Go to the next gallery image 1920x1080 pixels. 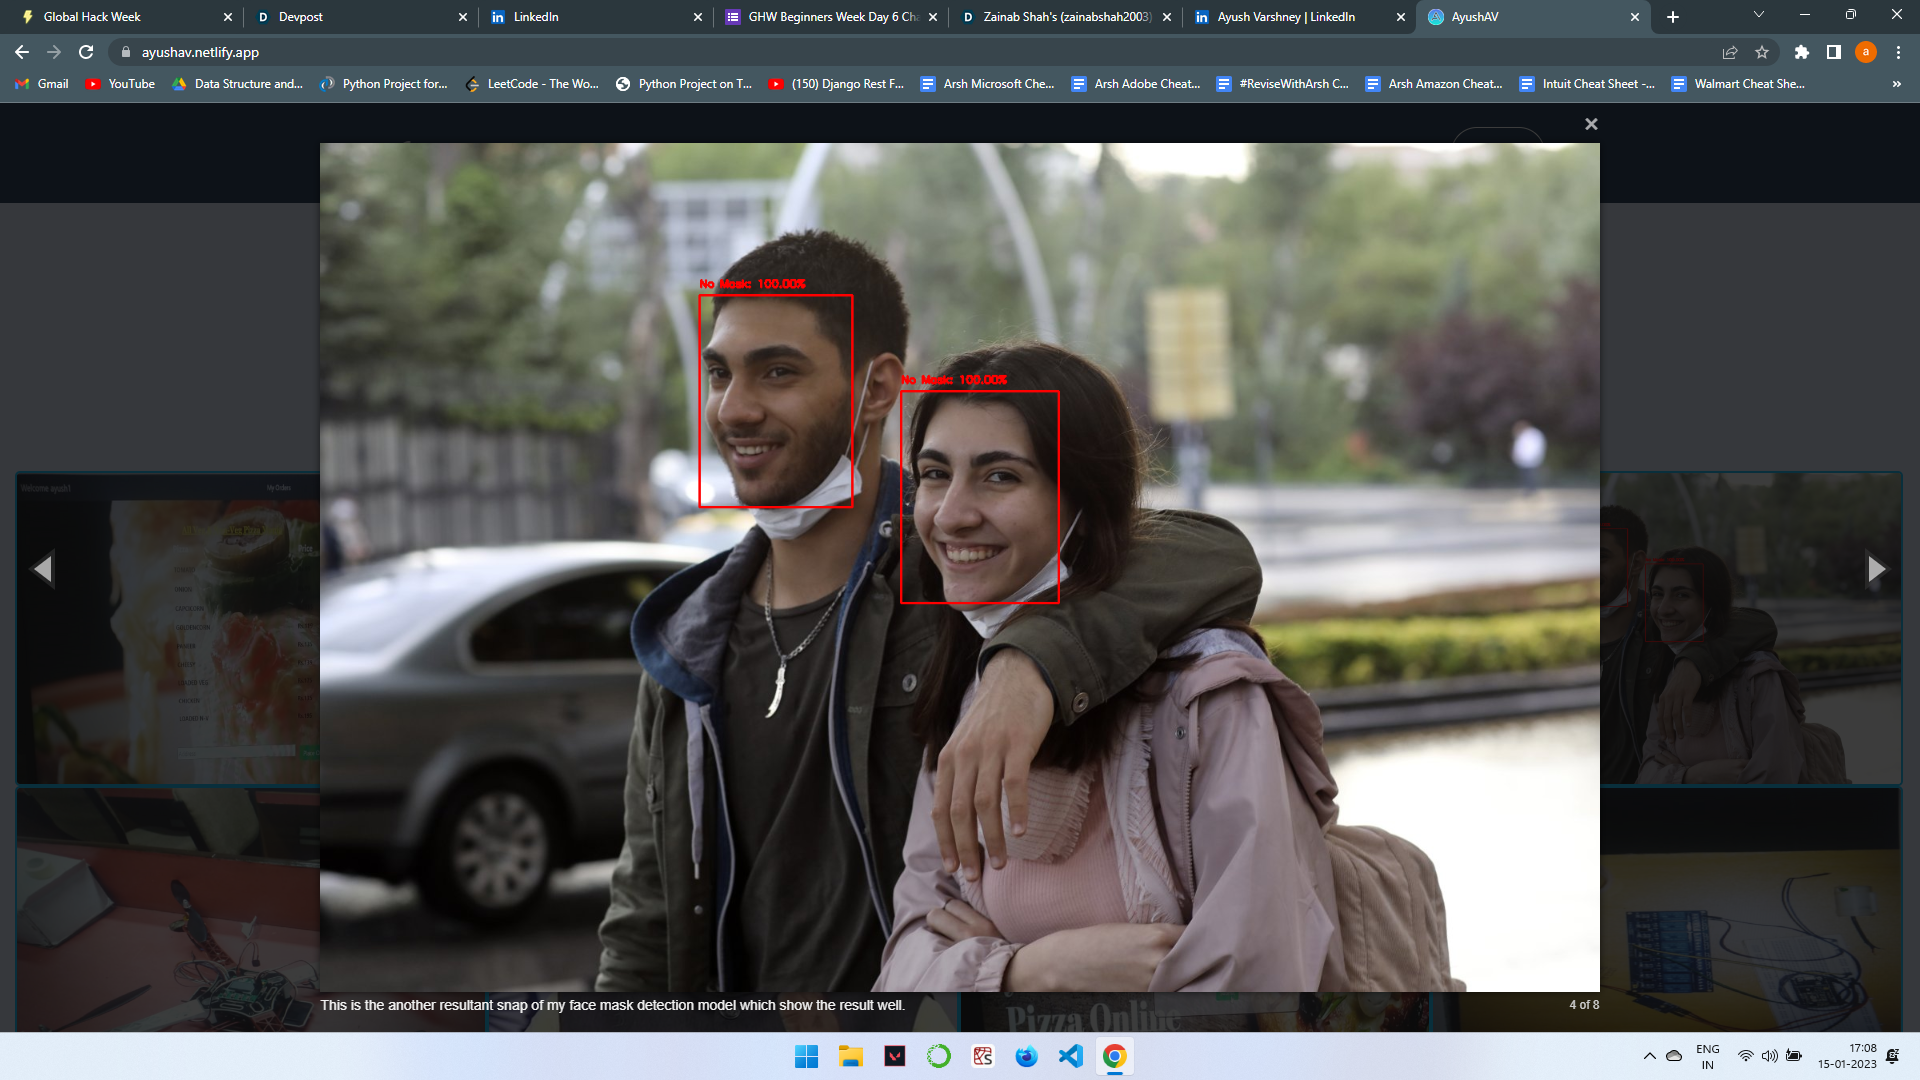pos(1876,569)
